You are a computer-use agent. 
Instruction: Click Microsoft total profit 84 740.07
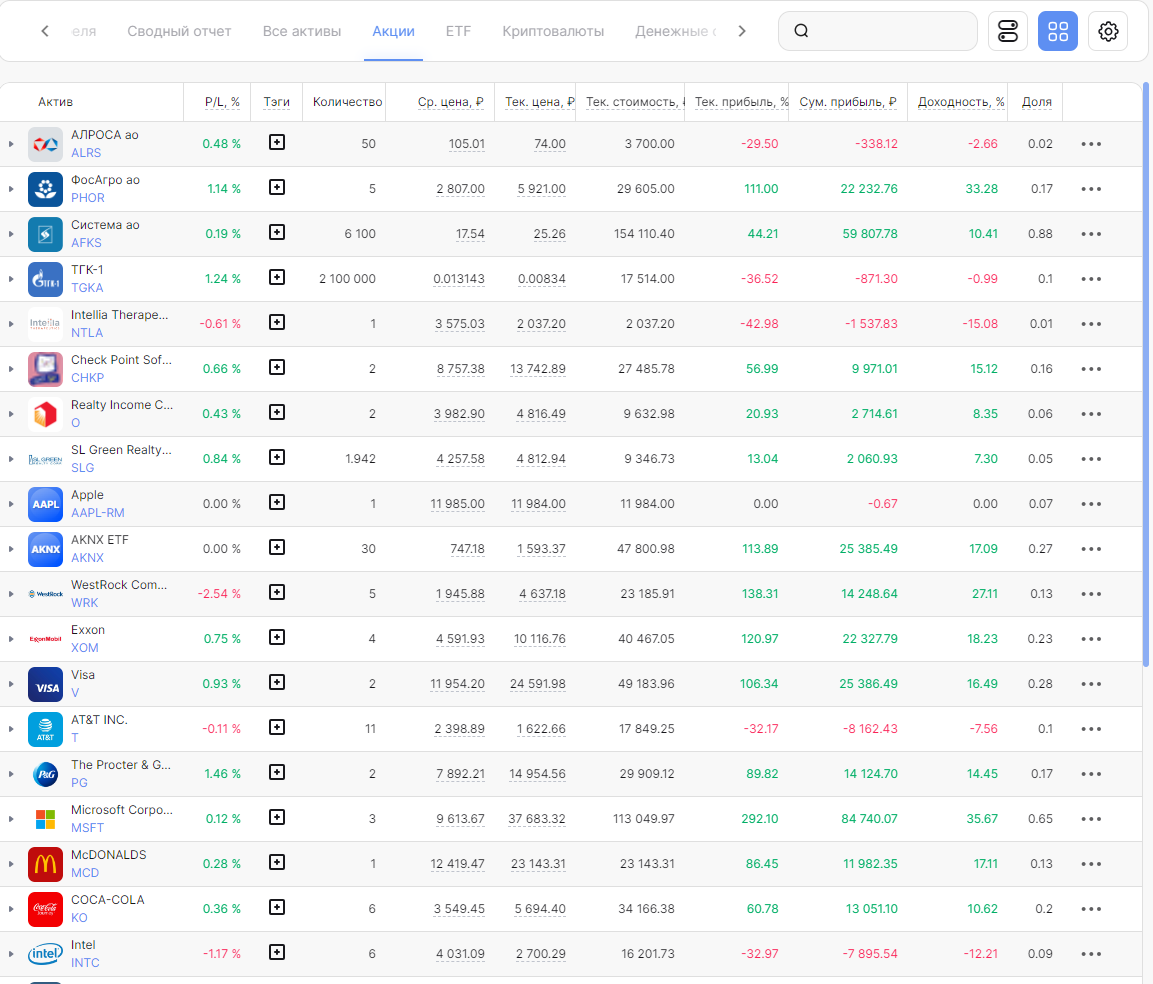[x=869, y=819]
